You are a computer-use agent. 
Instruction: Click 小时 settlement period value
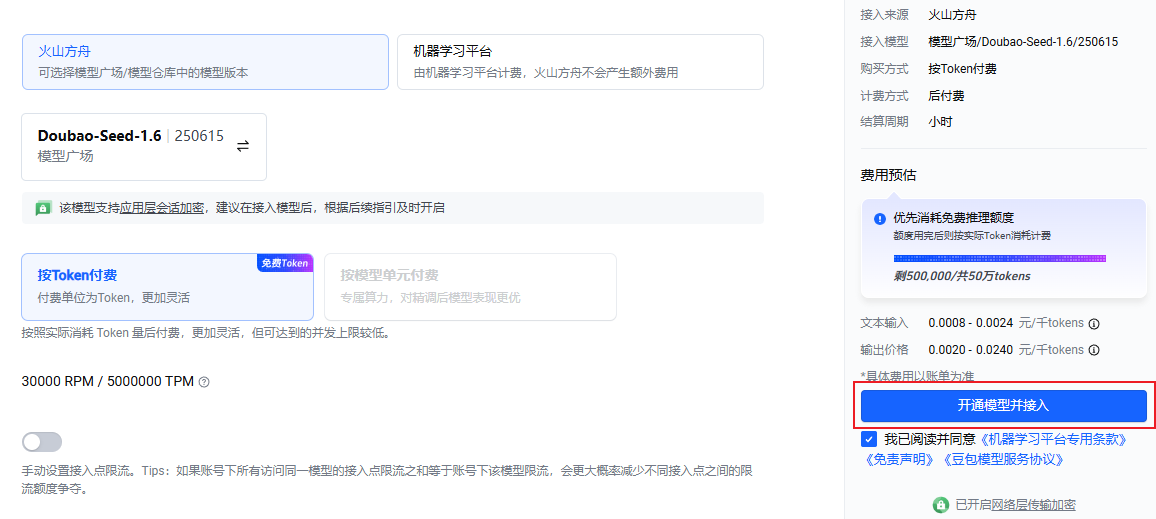[941, 122]
